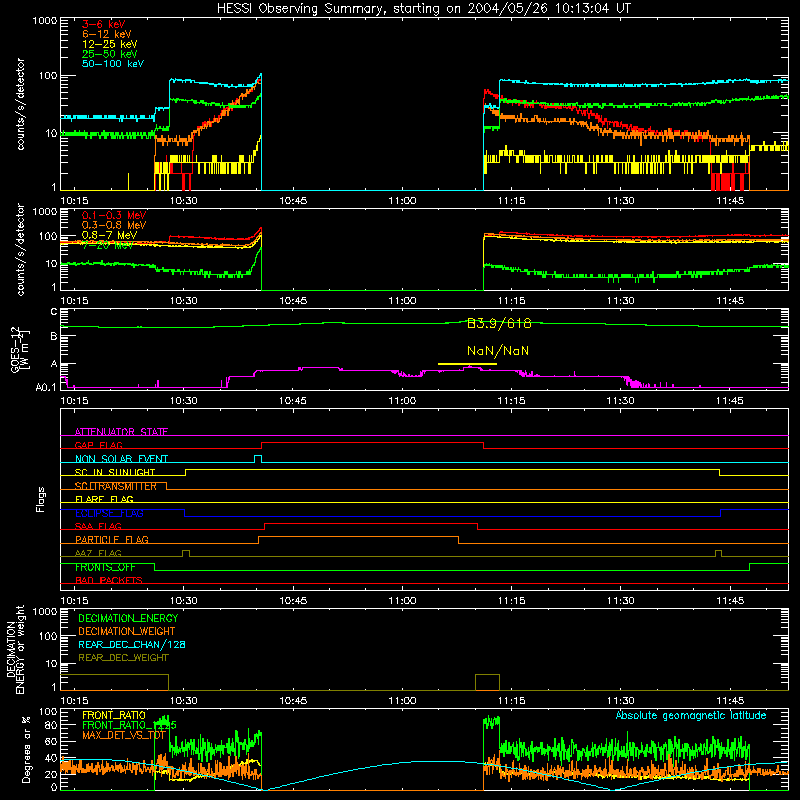
Task: Click the DECIMATION_WEIGHT legend label
Action: tap(127, 631)
